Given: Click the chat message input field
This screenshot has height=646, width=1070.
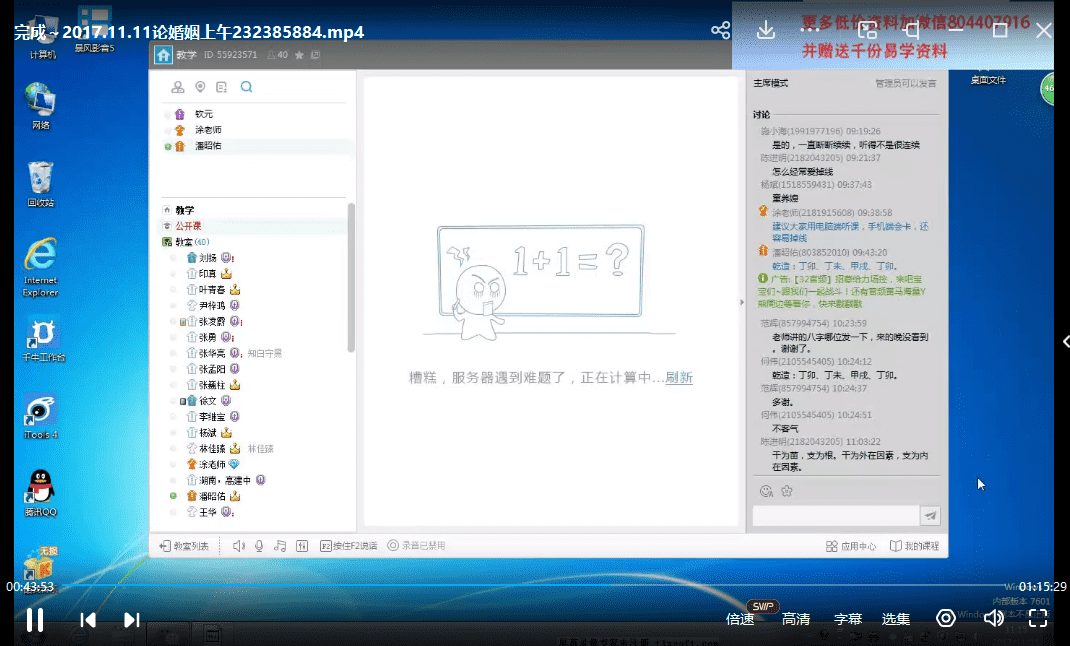Looking at the screenshot, I should (x=835, y=515).
